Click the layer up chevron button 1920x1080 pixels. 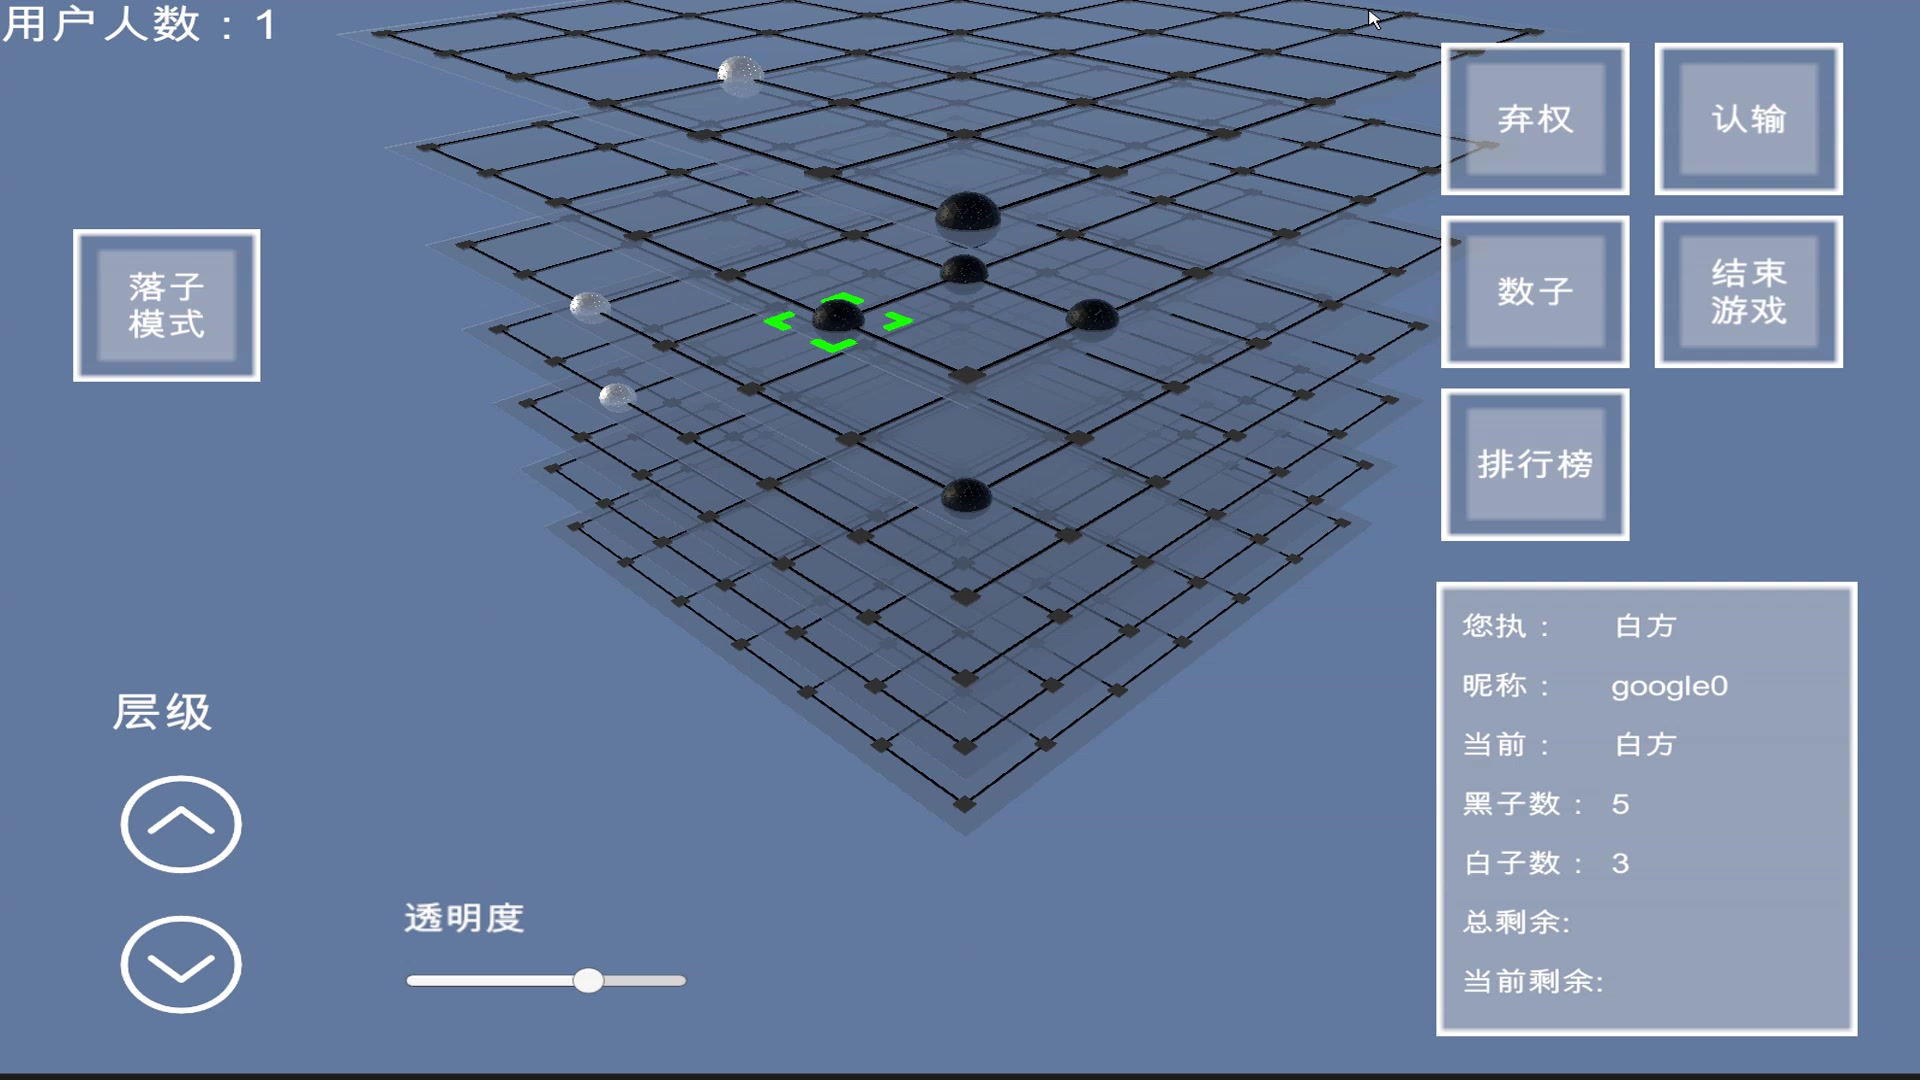[181, 824]
